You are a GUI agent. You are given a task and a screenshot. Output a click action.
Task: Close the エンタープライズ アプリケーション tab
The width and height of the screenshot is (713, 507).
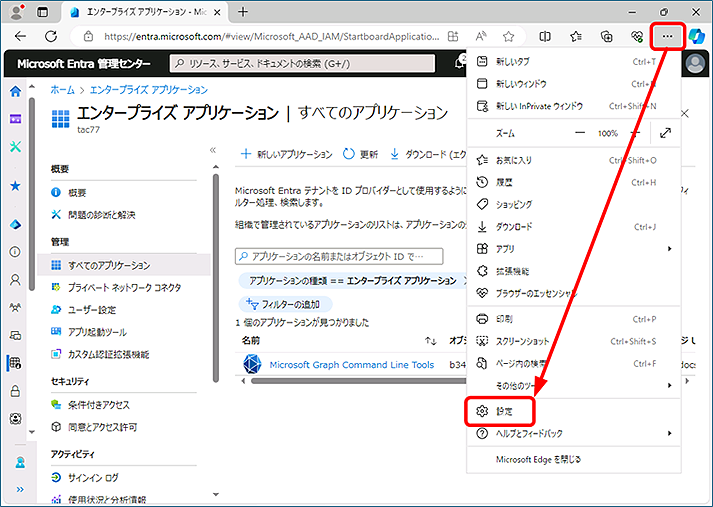point(217,12)
